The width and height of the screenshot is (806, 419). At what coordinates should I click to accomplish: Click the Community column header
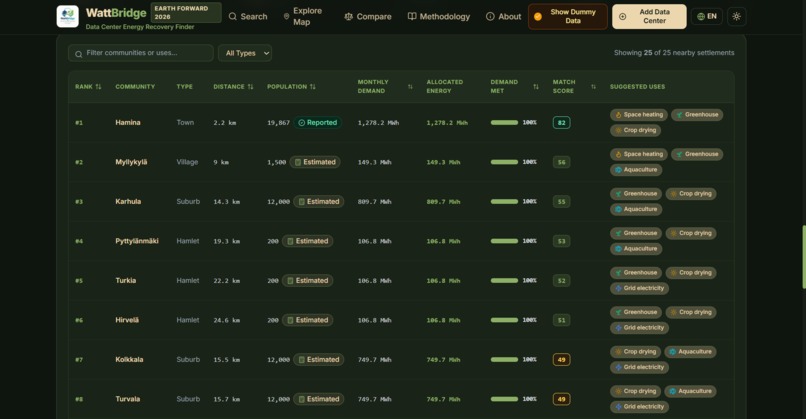(135, 86)
